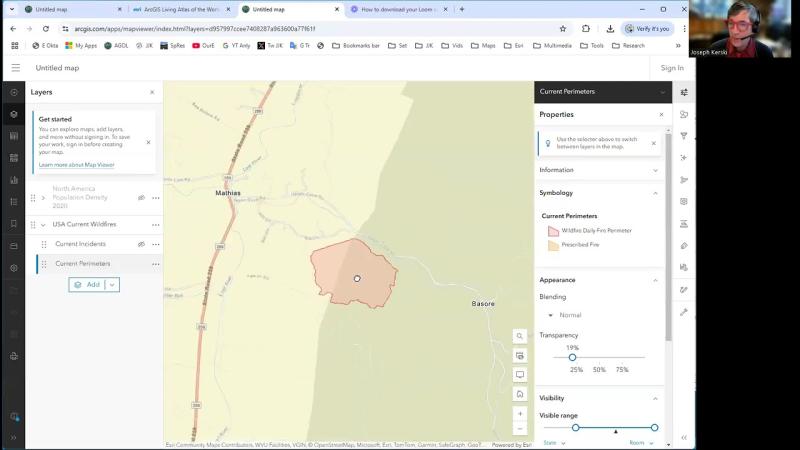This screenshot has height=450, width=800.
Task: Click the Wildfire Daily Fire Perimeter symbol swatch
Action: [553, 231]
